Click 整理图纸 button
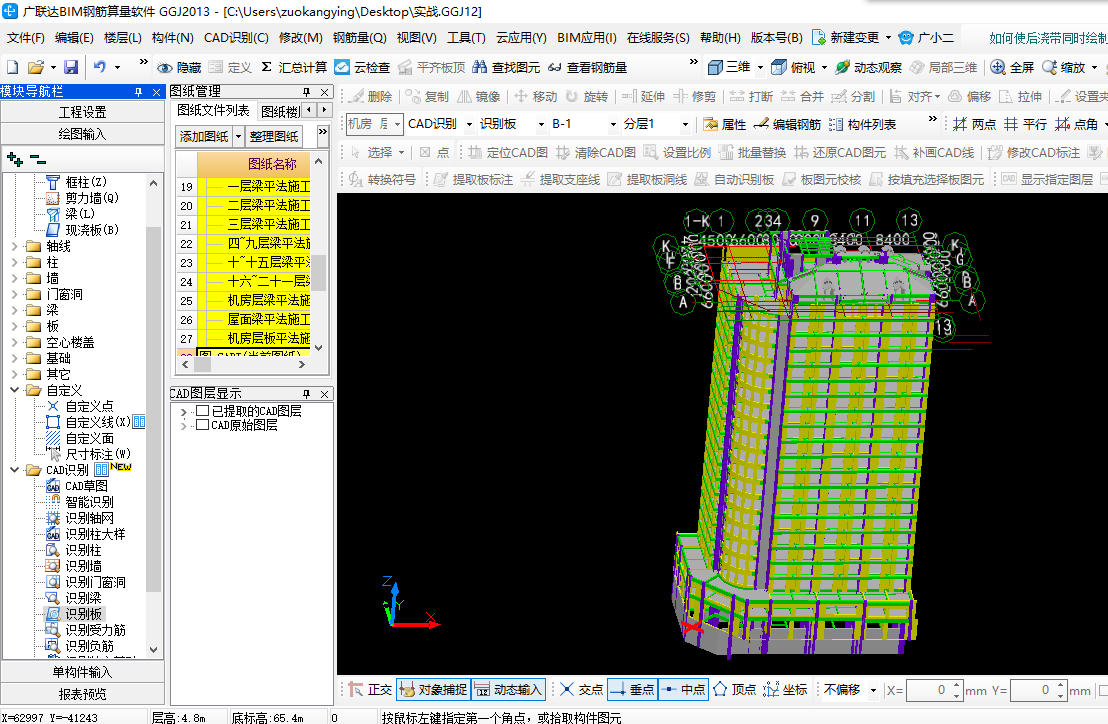 [274, 136]
